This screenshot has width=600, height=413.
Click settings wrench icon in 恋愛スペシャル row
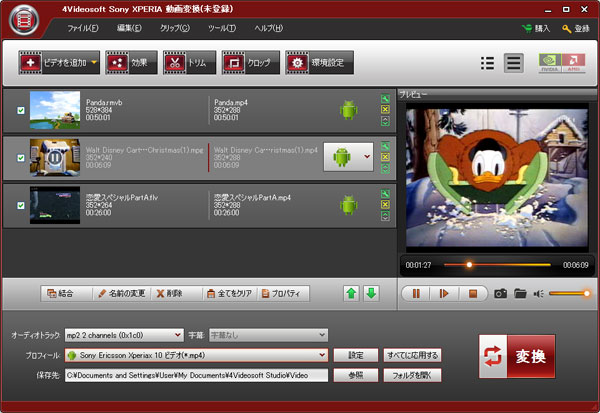point(385,194)
